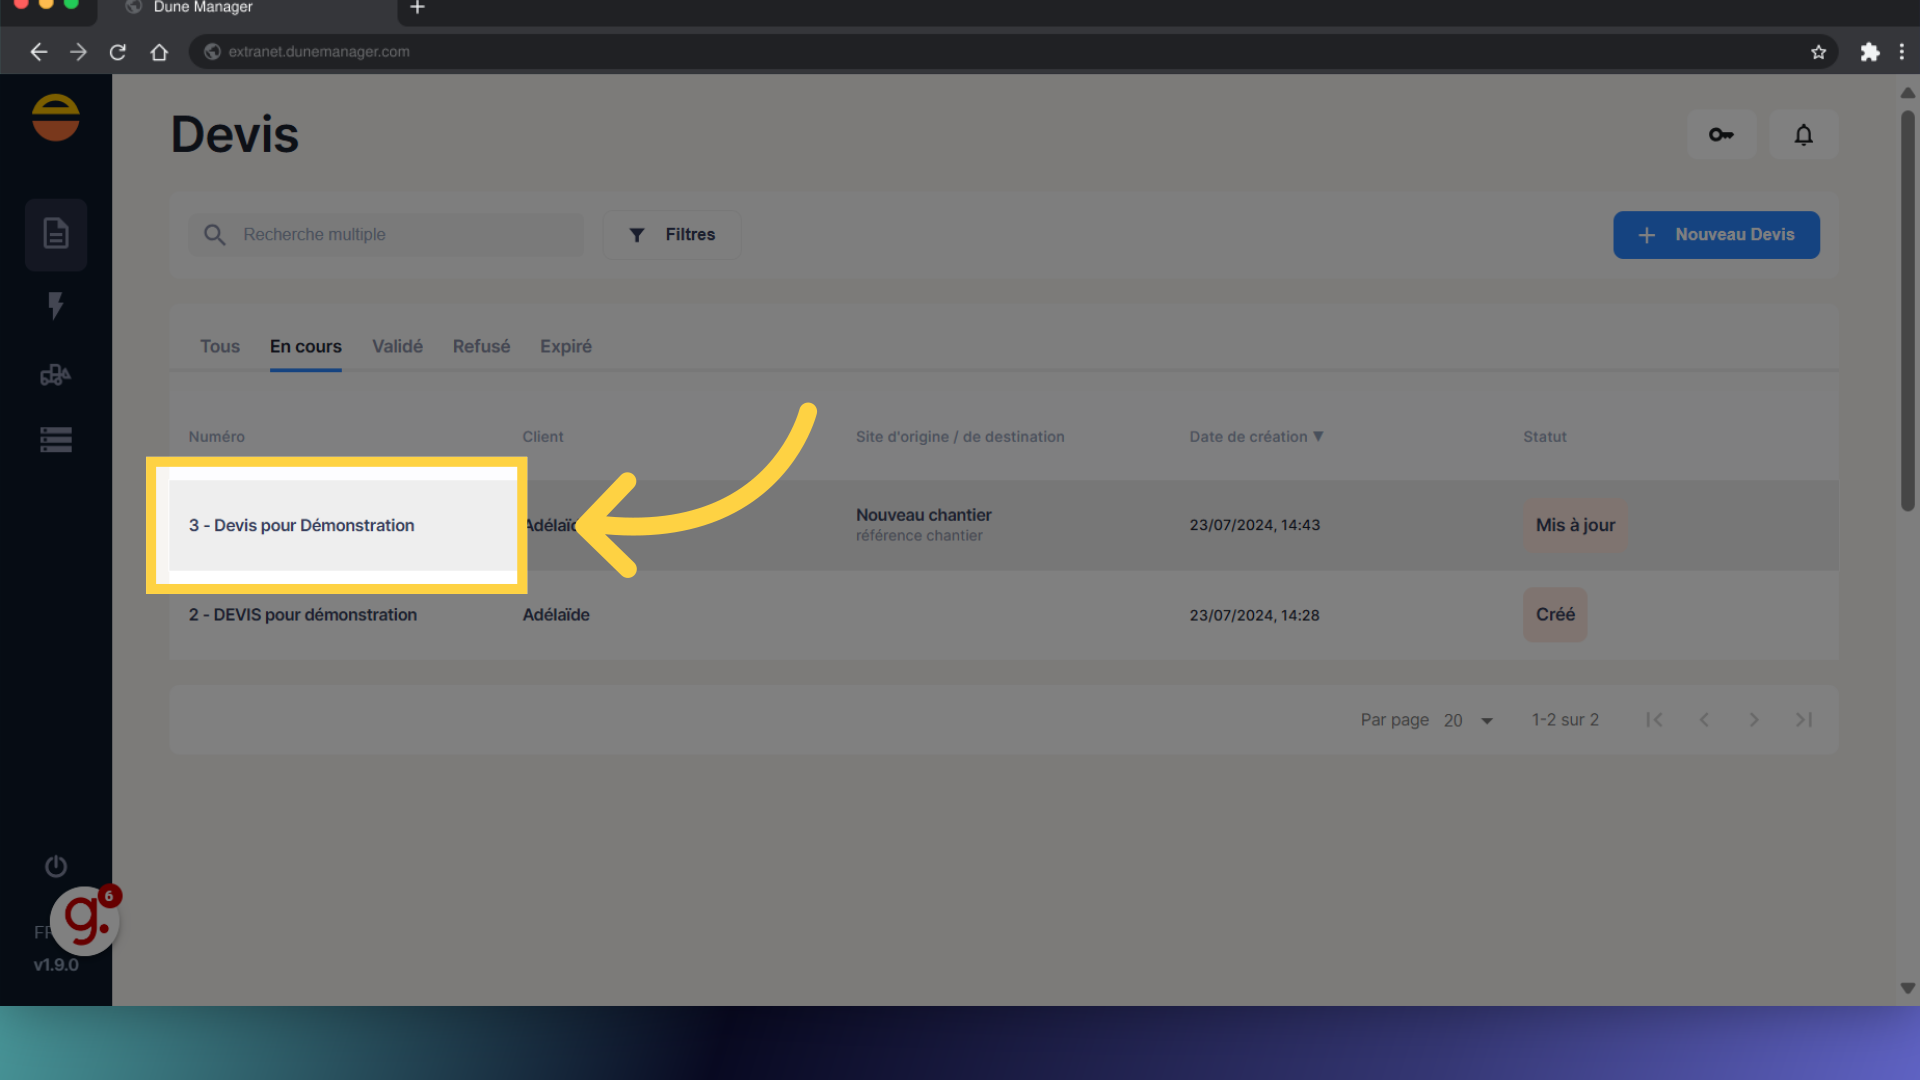Go to next page arrow

point(1753,720)
